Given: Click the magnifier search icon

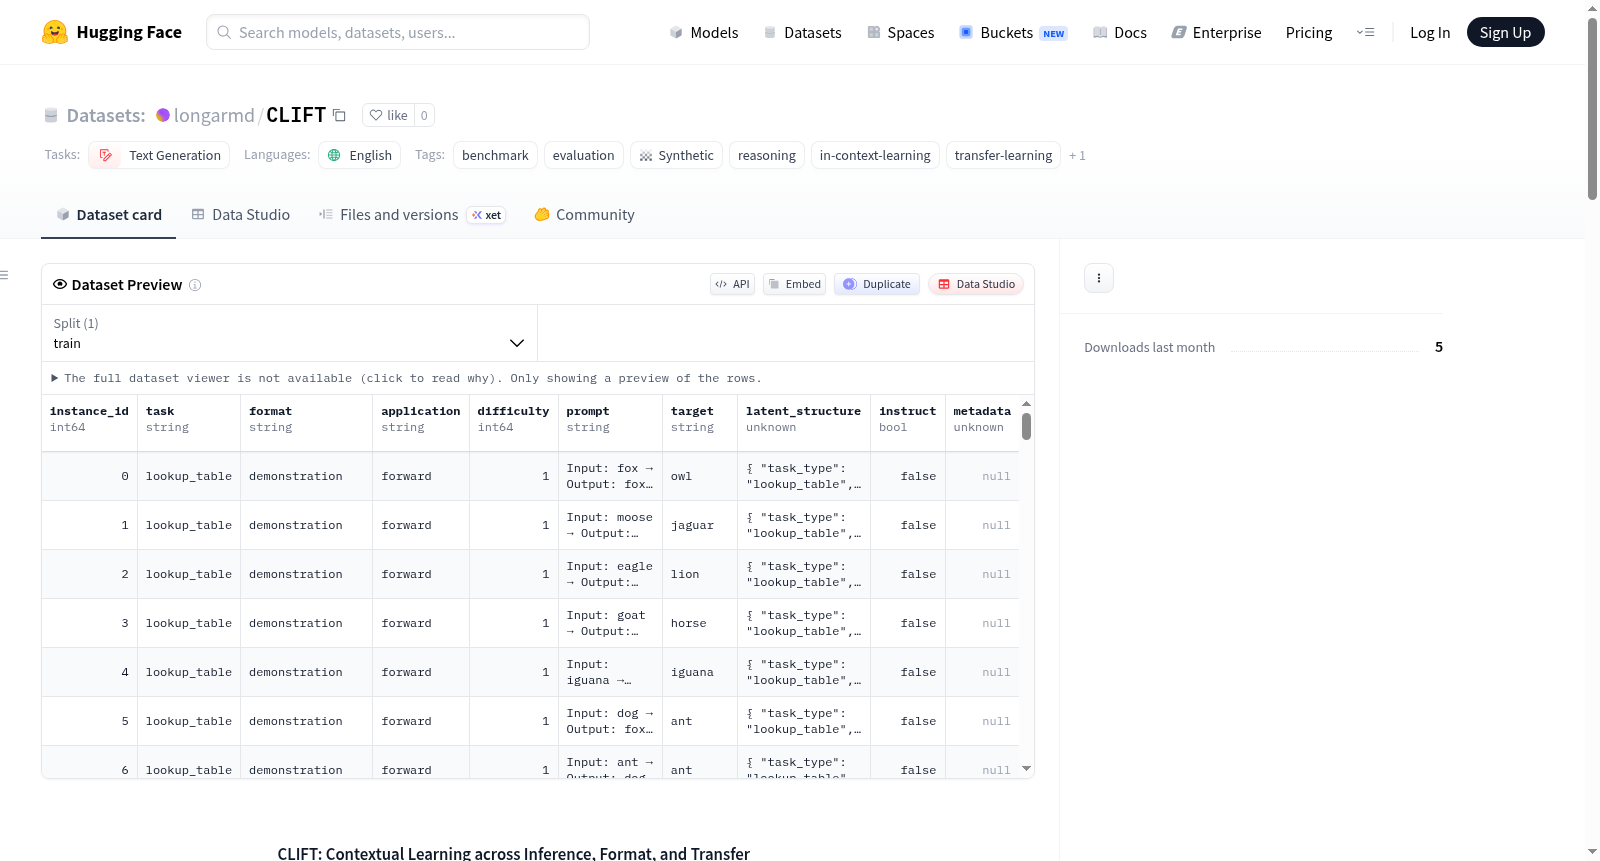Looking at the screenshot, I should click(x=224, y=32).
